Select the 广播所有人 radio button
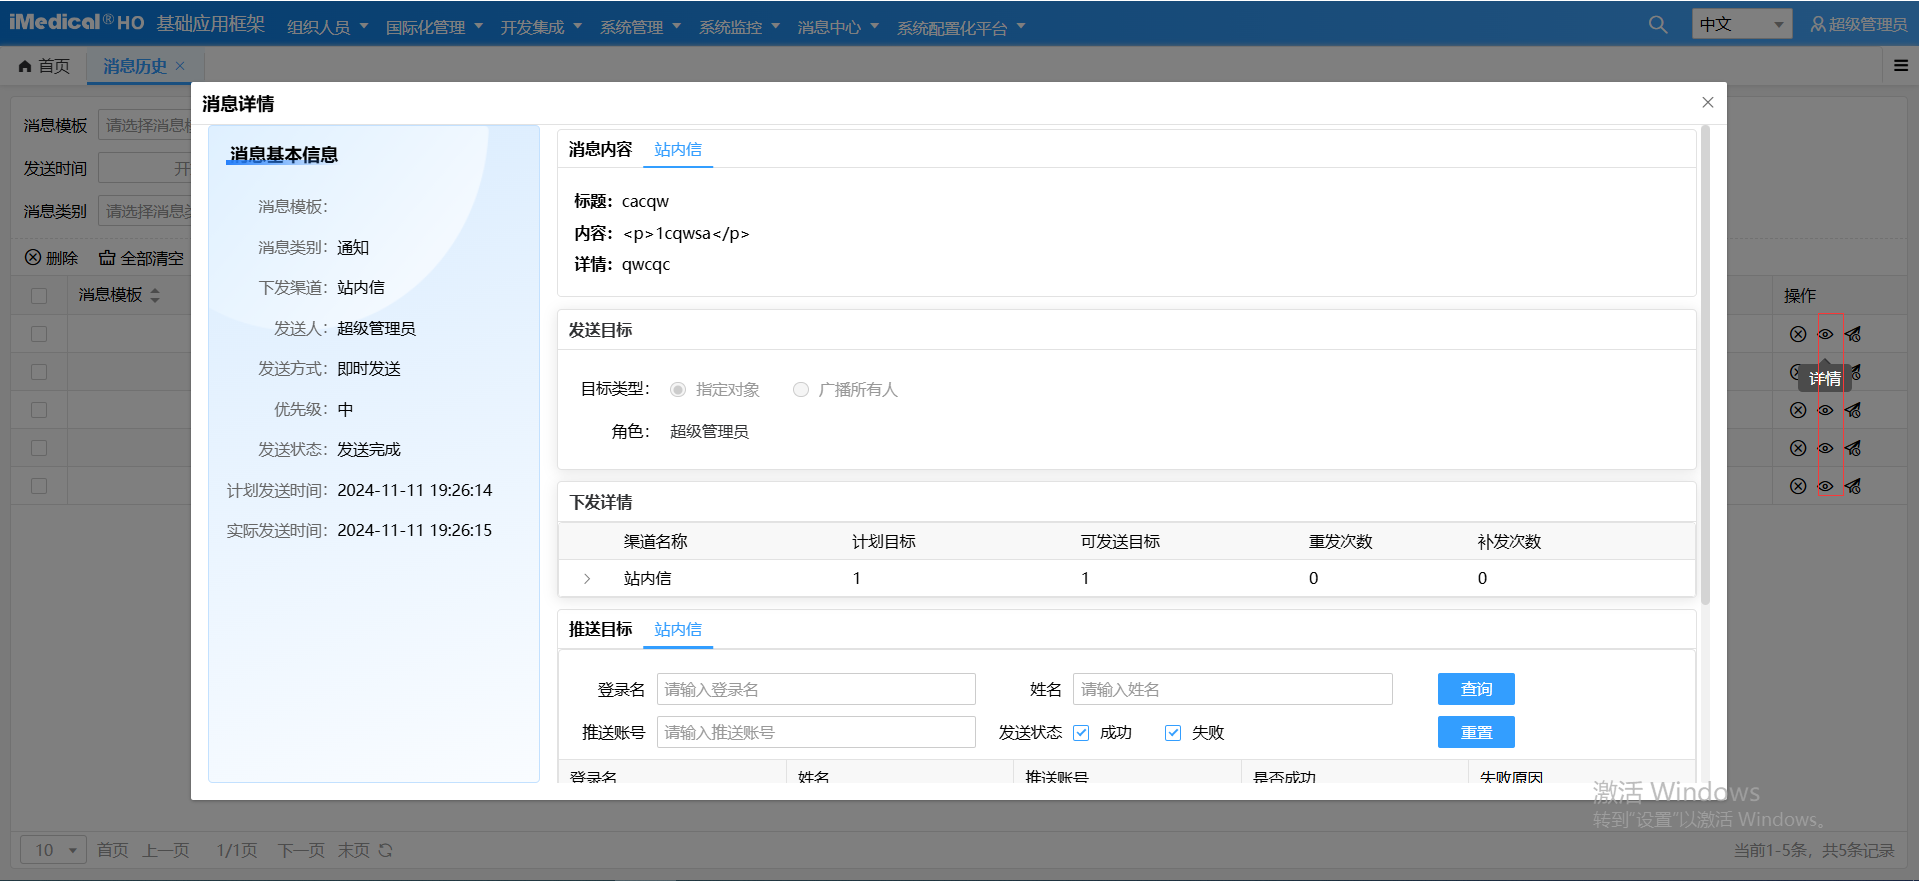Image resolution: width=1919 pixels, height=881 pixels. (801, 390)
